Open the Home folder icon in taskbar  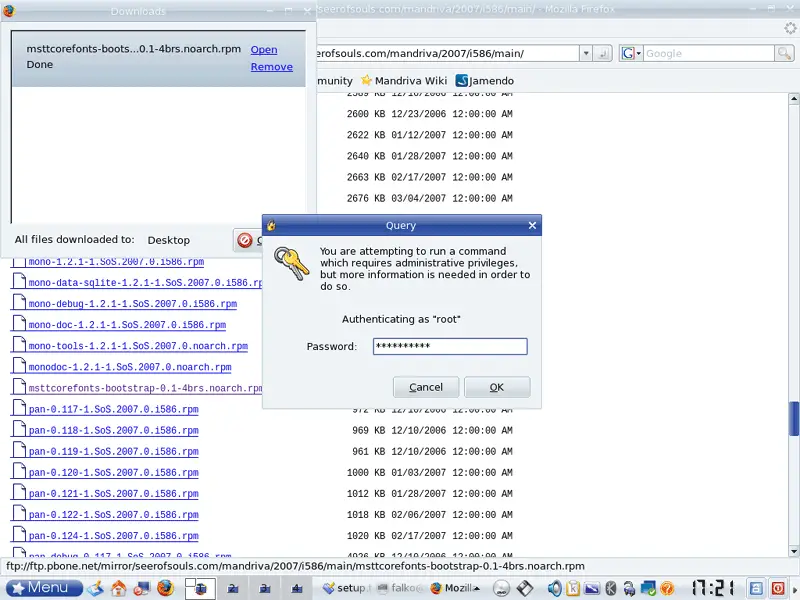[x=118, y=588]
